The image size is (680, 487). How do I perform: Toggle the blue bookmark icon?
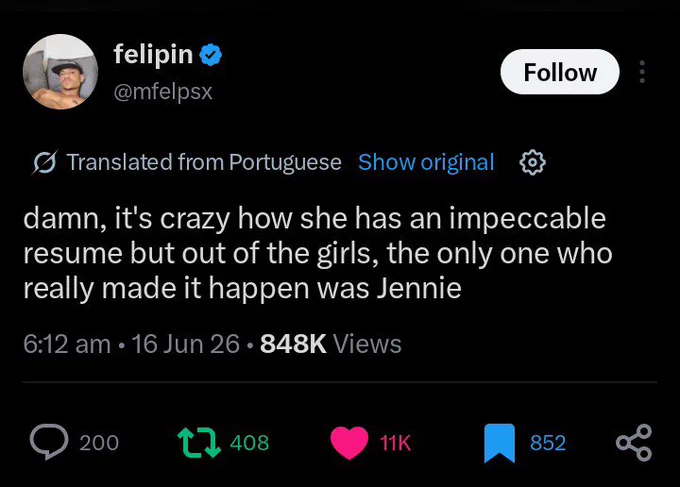click(x=499, y=443)
